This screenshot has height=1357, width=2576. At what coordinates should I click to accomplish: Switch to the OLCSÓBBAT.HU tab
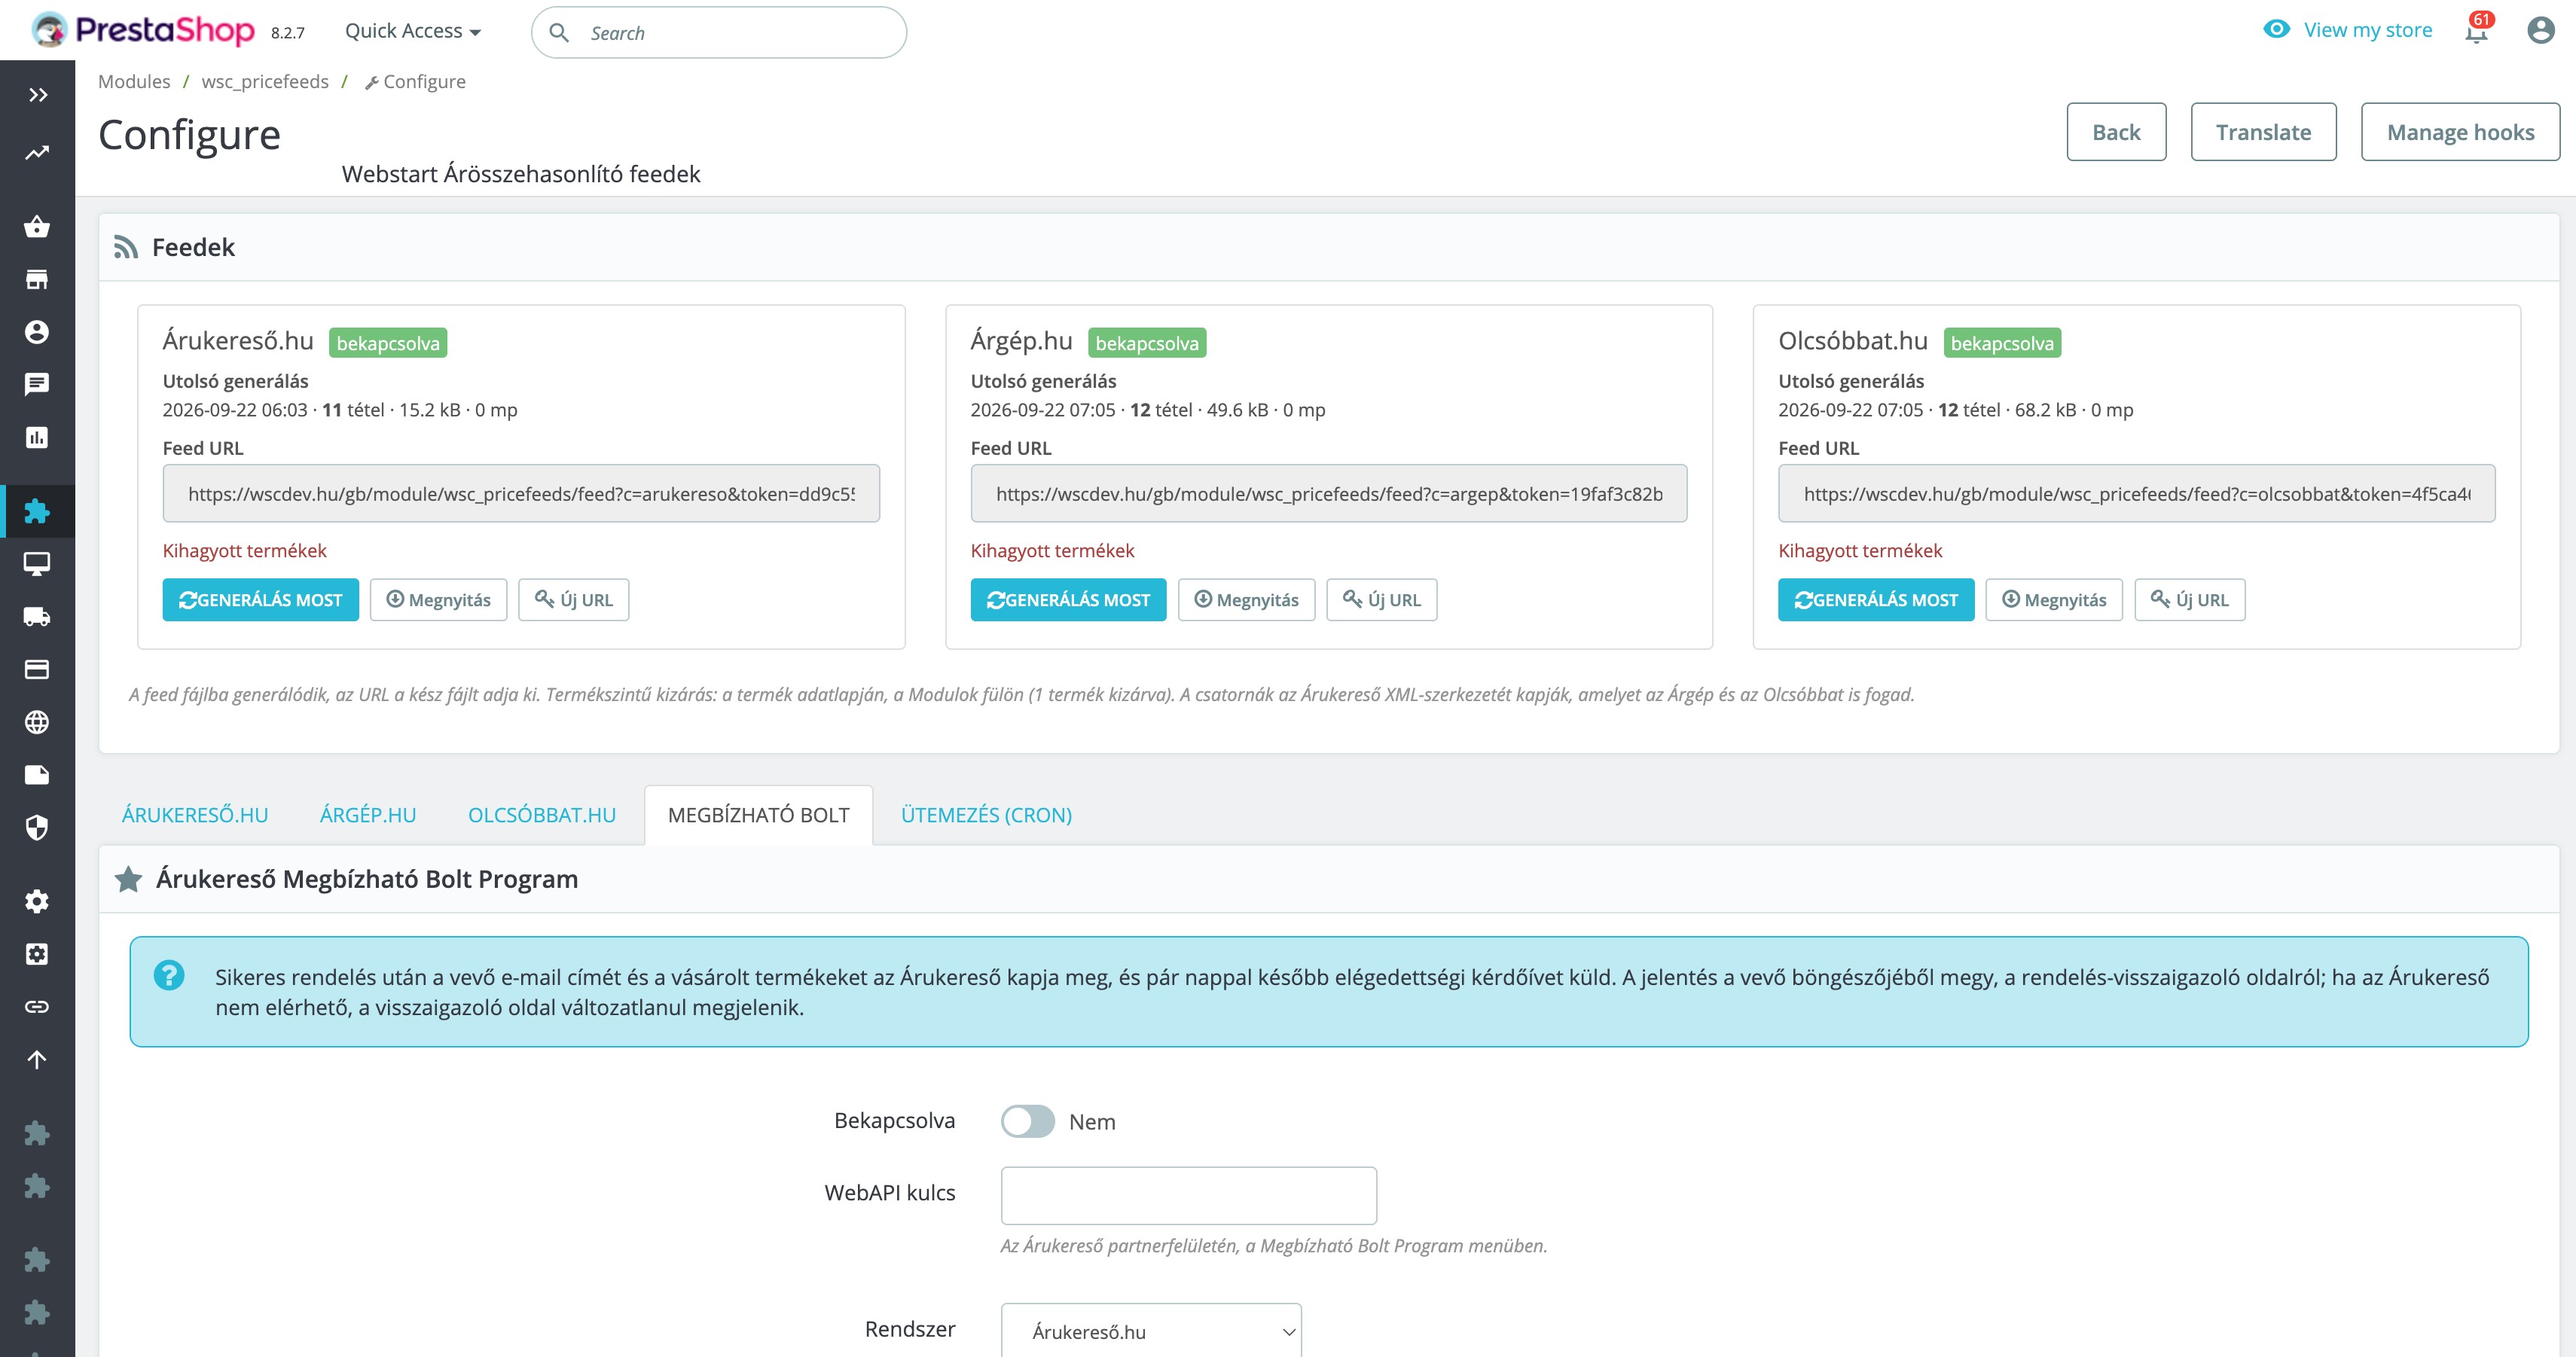542,815
